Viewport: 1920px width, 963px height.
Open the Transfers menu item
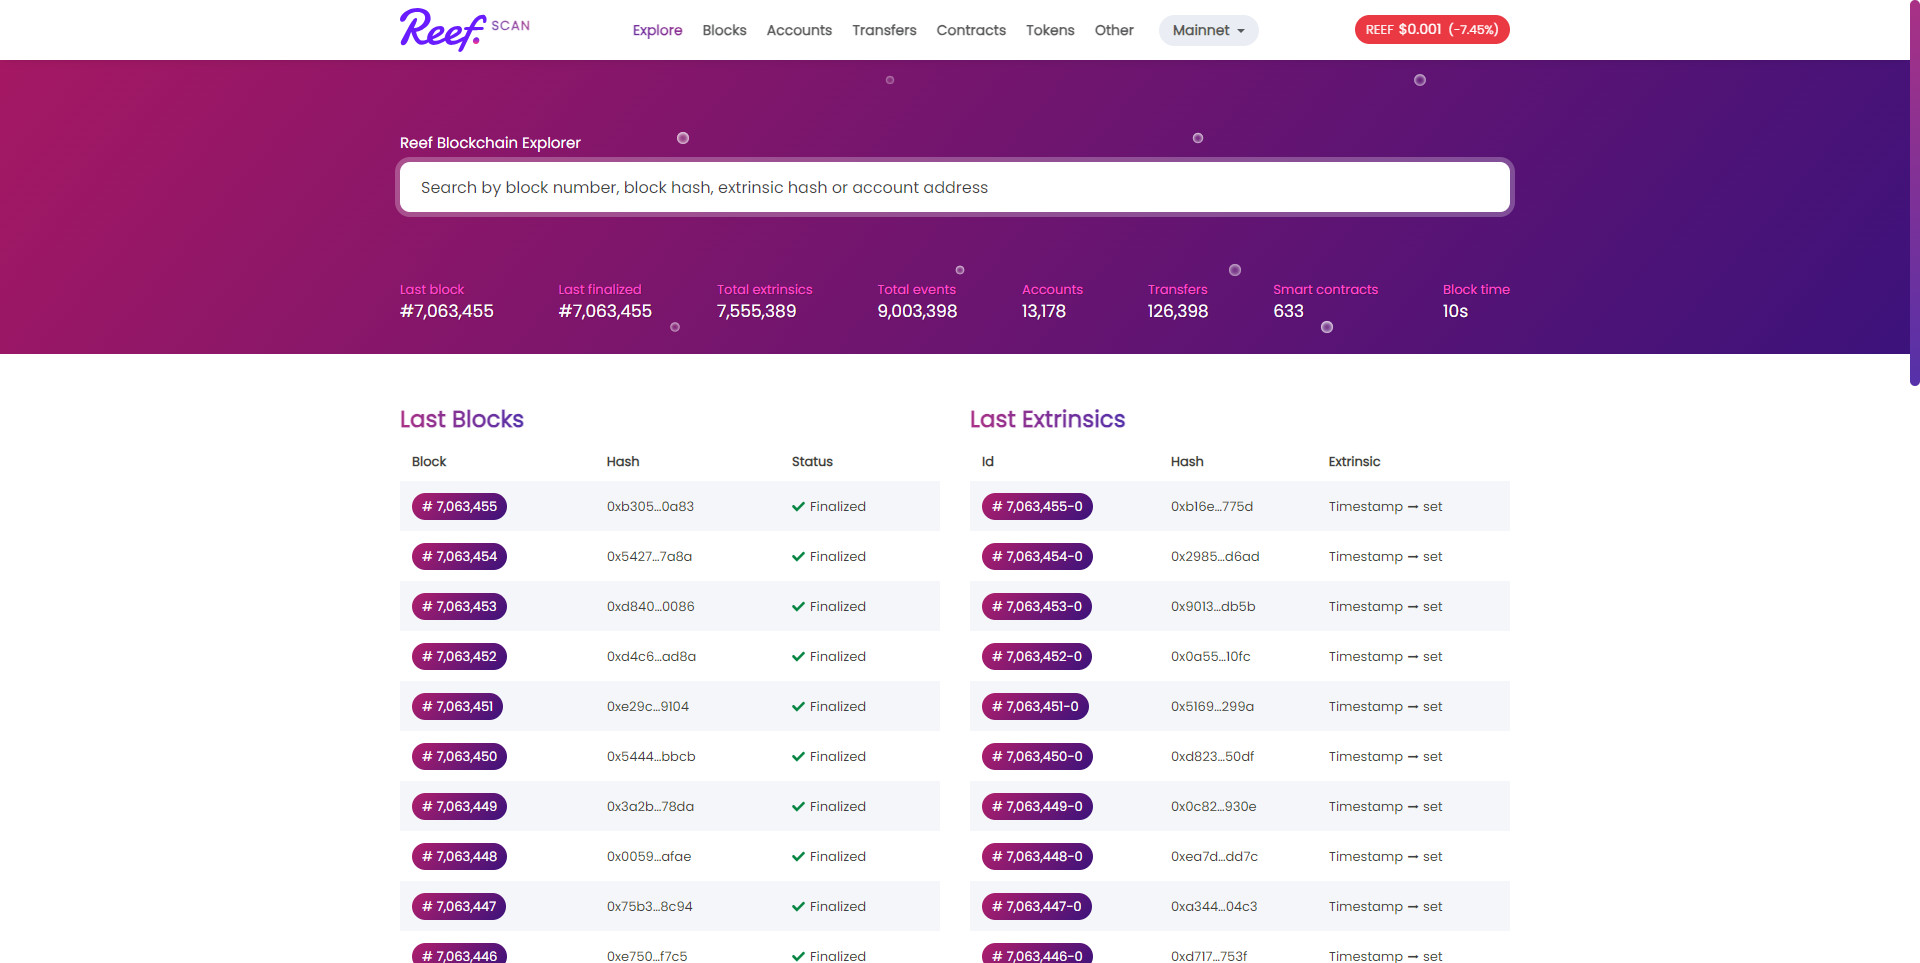pyautogui.click(x=884, y=30)
